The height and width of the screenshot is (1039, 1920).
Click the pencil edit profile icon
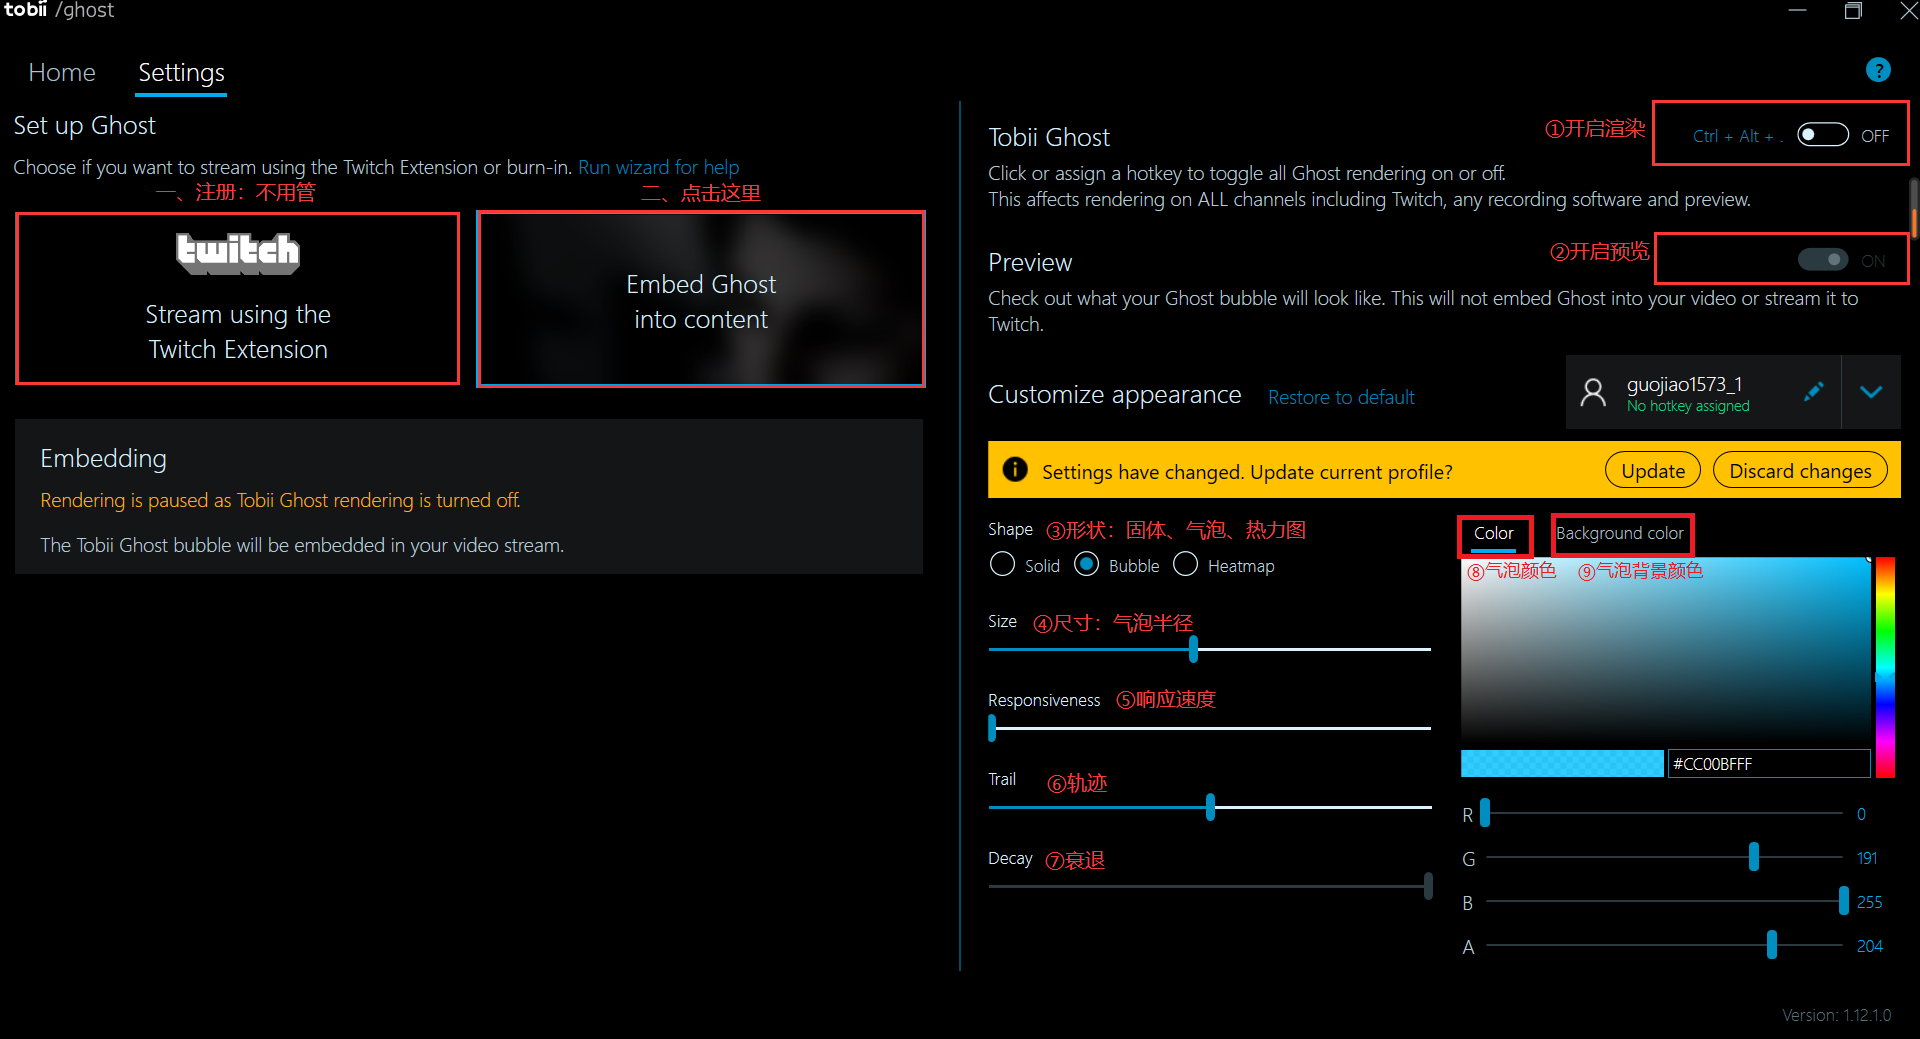(x=1813, y=392)
